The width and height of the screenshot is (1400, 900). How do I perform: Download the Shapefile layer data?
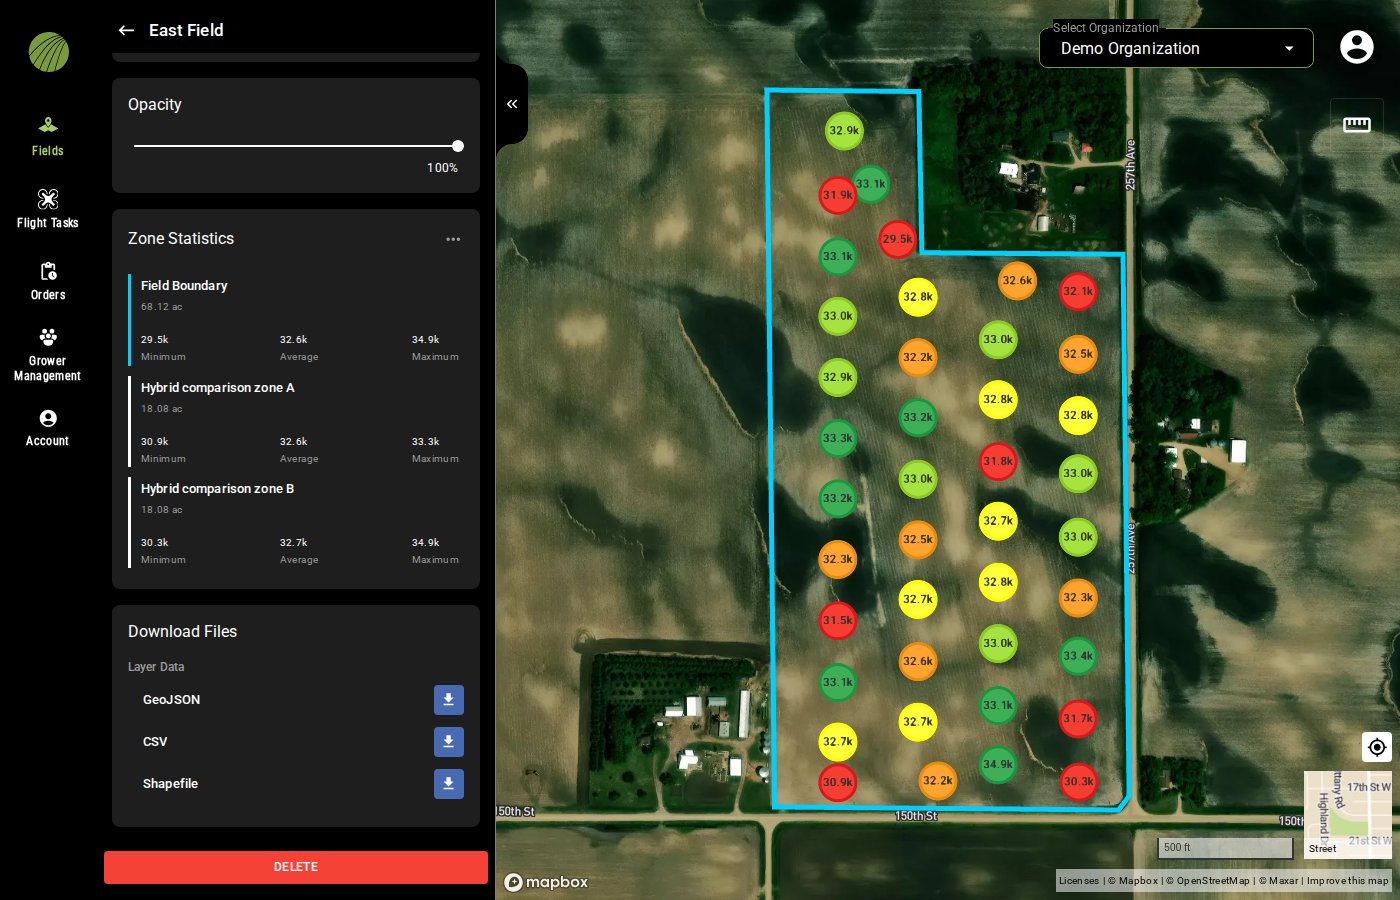[x=449, y=784]
